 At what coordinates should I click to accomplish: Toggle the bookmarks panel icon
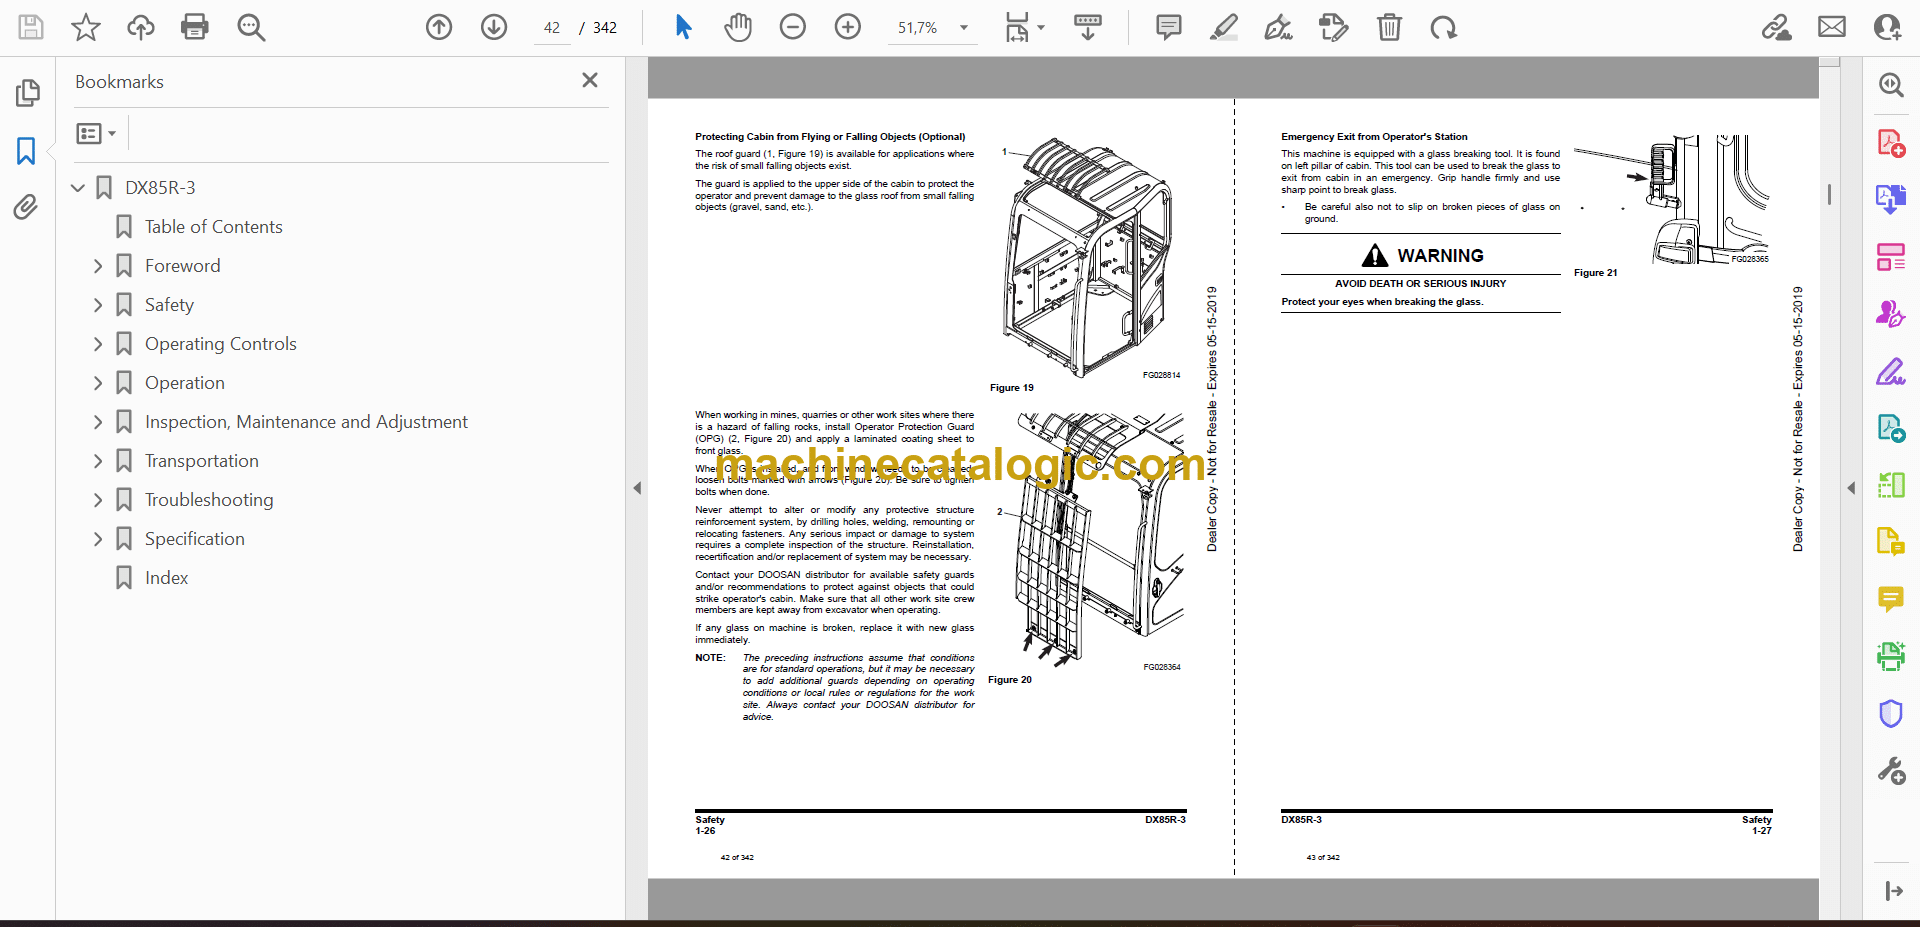pyautogui.click(x=27, y=151)
